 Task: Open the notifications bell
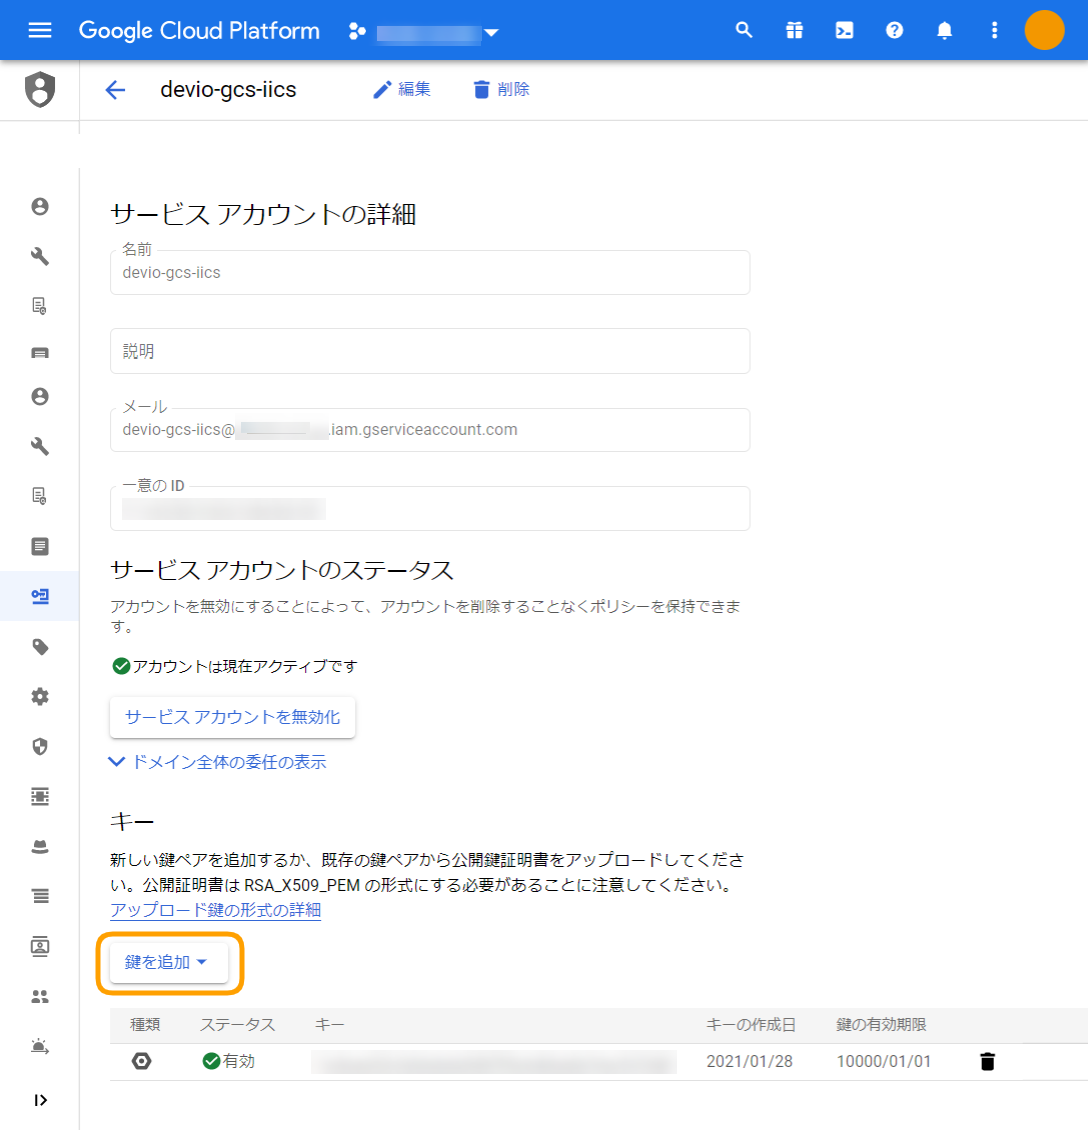tap(945, 30)
